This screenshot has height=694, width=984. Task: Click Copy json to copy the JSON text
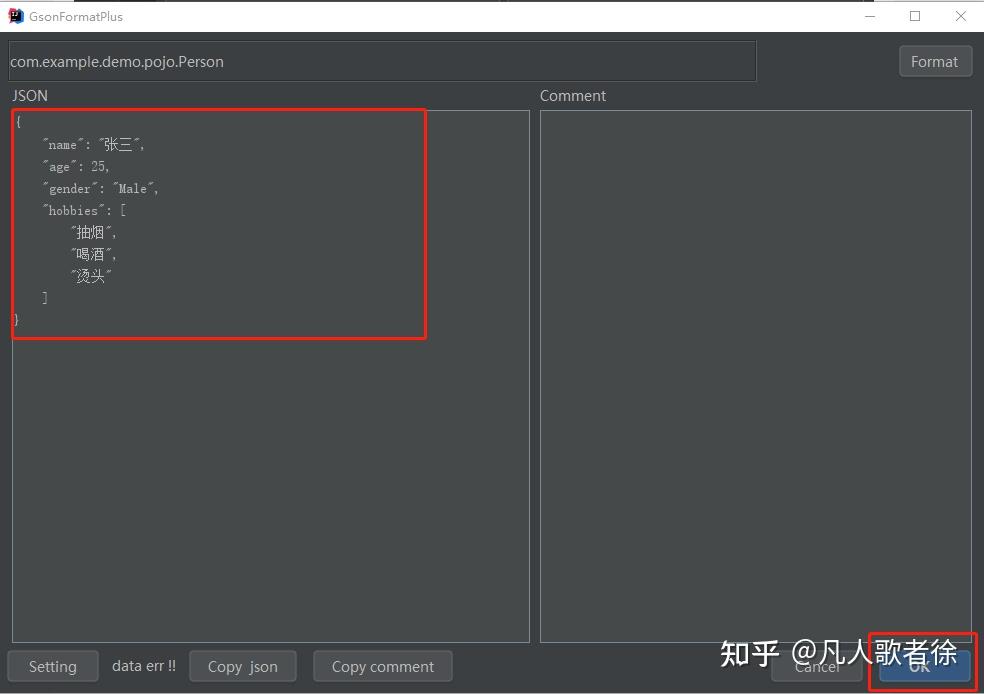tap(242, 666)
